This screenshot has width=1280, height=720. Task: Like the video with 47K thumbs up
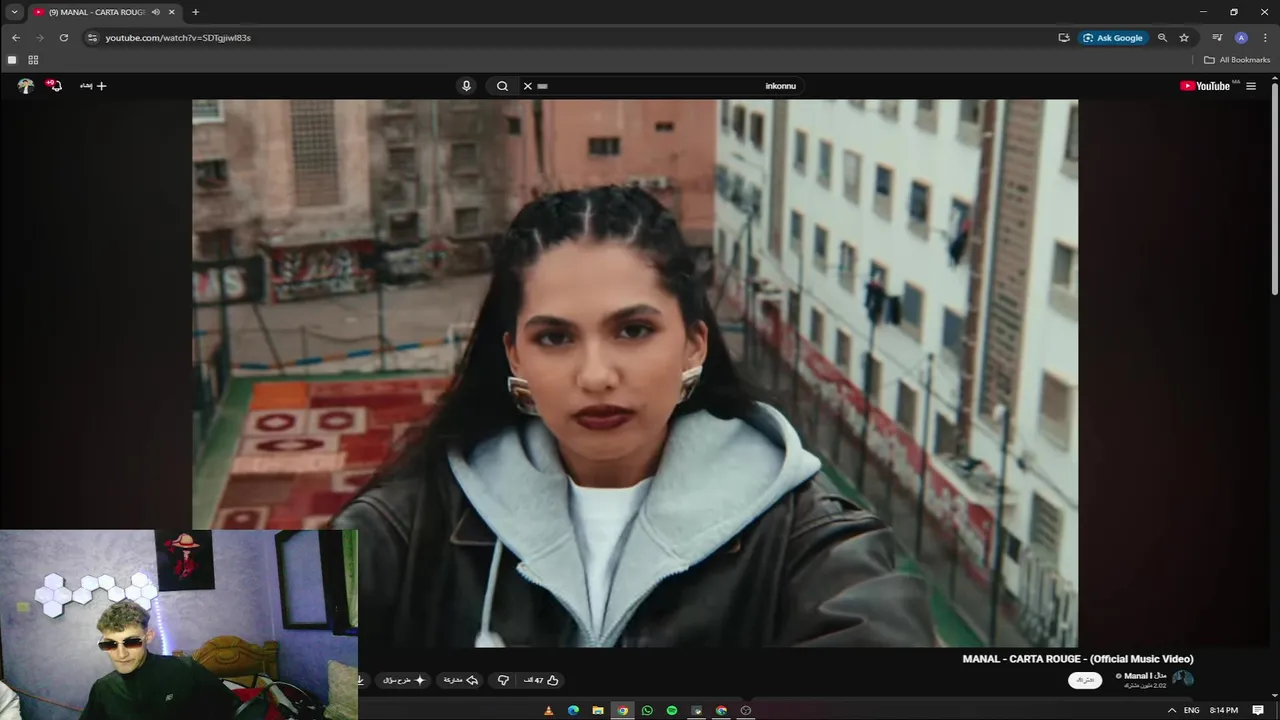point(541,680)
